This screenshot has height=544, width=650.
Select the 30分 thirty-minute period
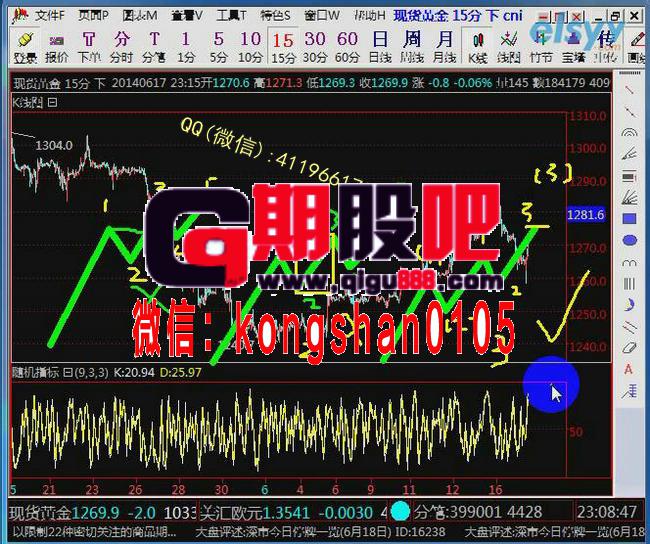[x=315, y=48]
